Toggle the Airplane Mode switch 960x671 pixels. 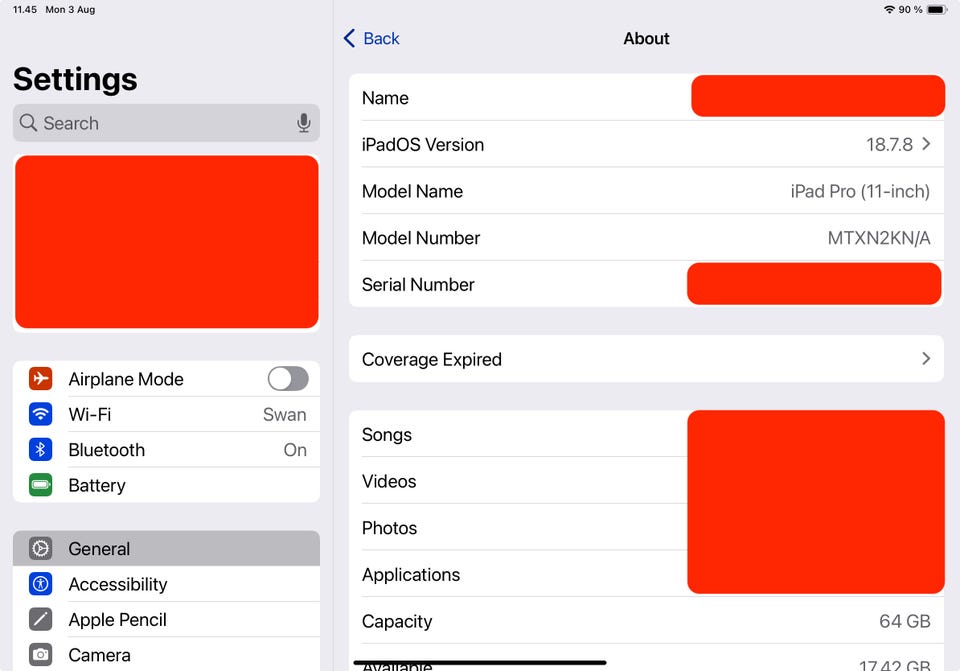pos(288,379)
